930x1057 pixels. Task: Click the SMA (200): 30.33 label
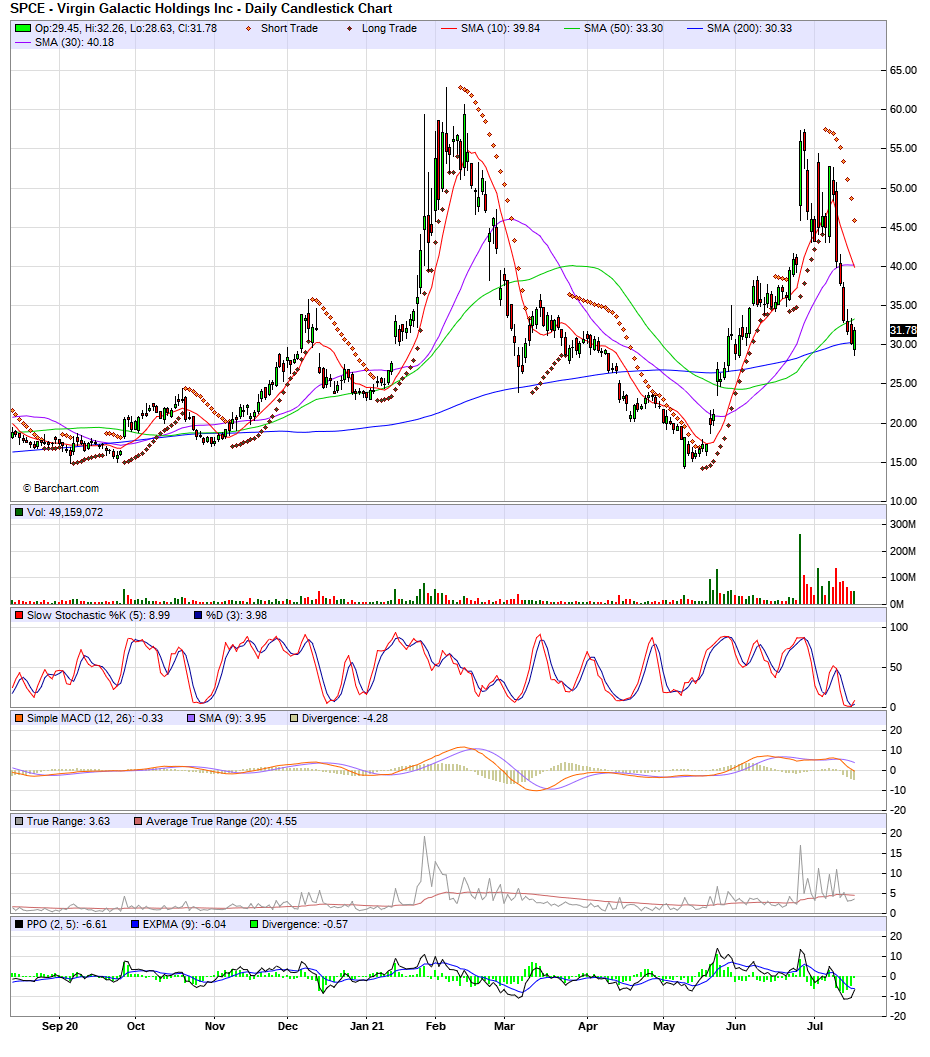tap(749, 28)
